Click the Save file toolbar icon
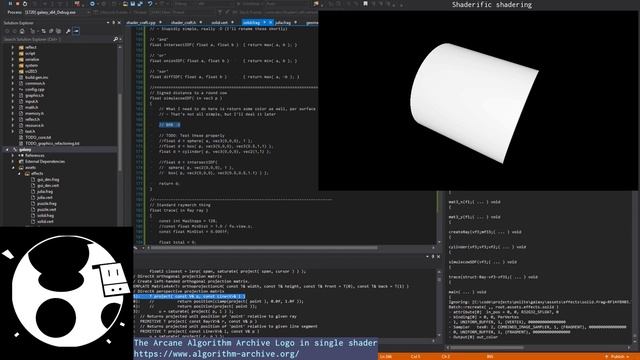 [x=133, y=4]
